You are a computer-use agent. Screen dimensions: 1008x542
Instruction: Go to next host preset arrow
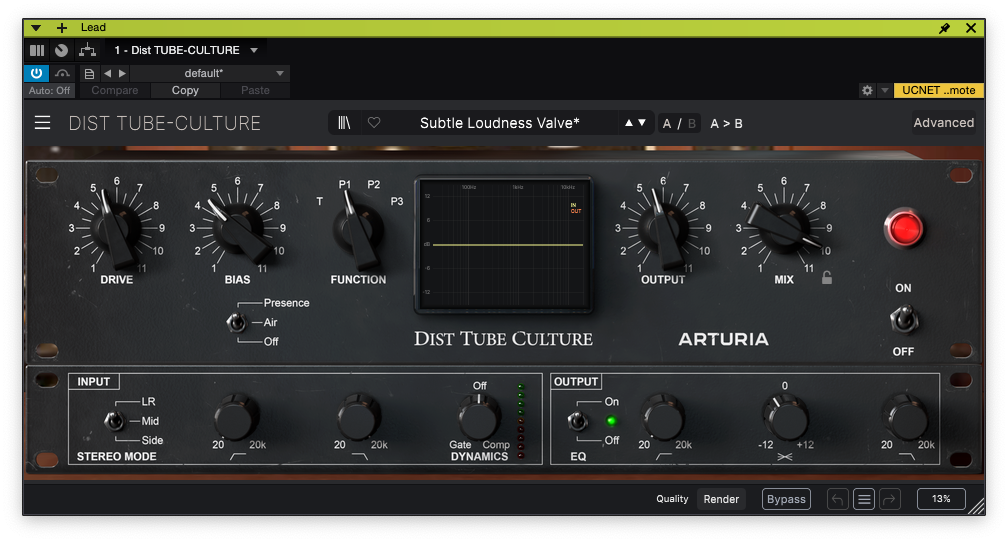point(122,73)
